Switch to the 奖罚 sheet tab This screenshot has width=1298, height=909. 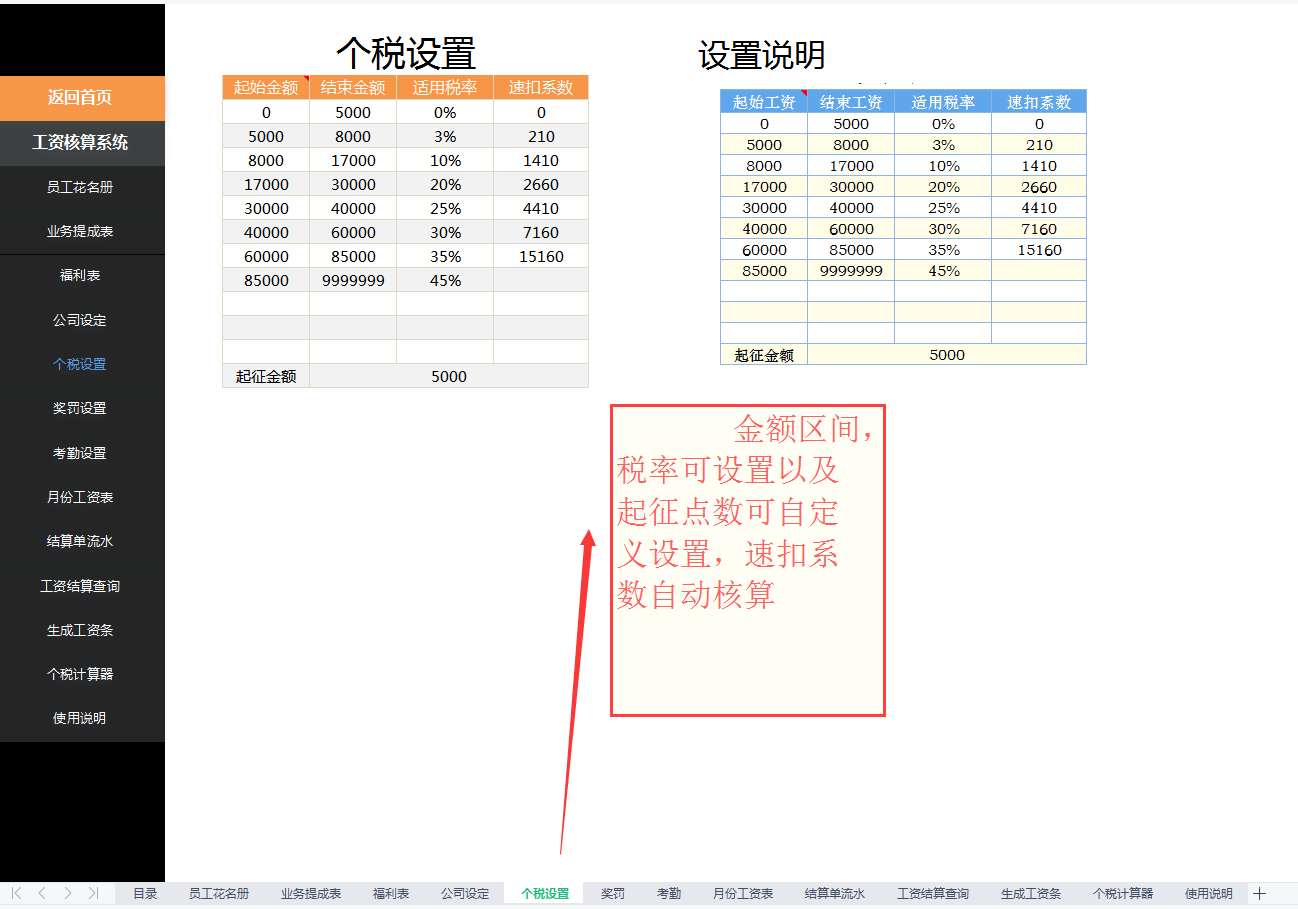click(x=613, y=893)
